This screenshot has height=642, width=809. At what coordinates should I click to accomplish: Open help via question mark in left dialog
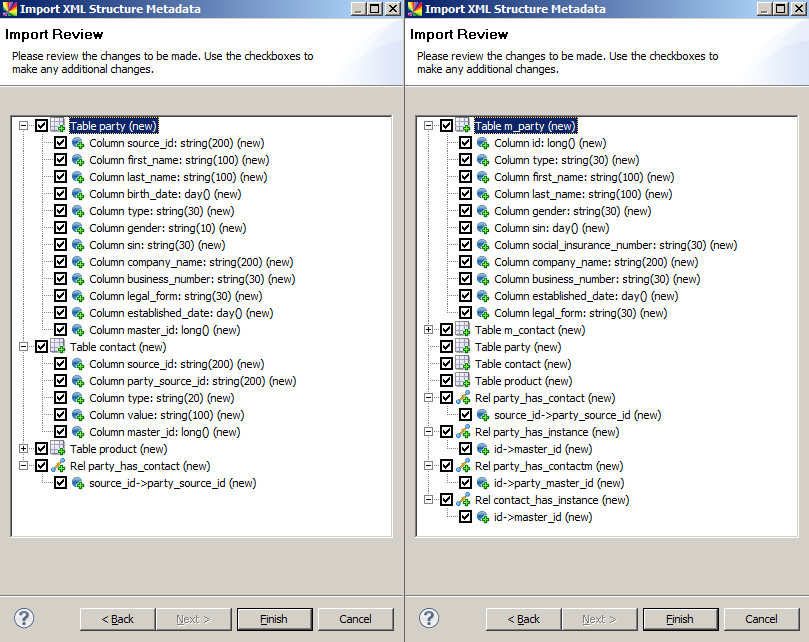coord(24,619)
